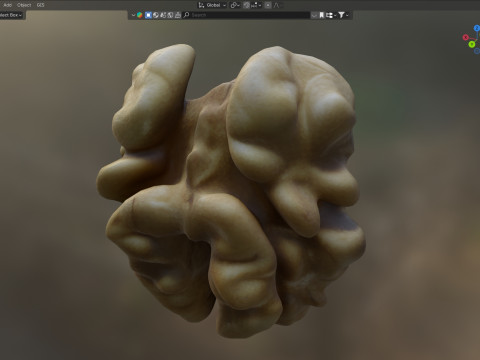The width and height of the screenshot is (480, 360).
Task: Click the bookmark icon
Action: 322,15
